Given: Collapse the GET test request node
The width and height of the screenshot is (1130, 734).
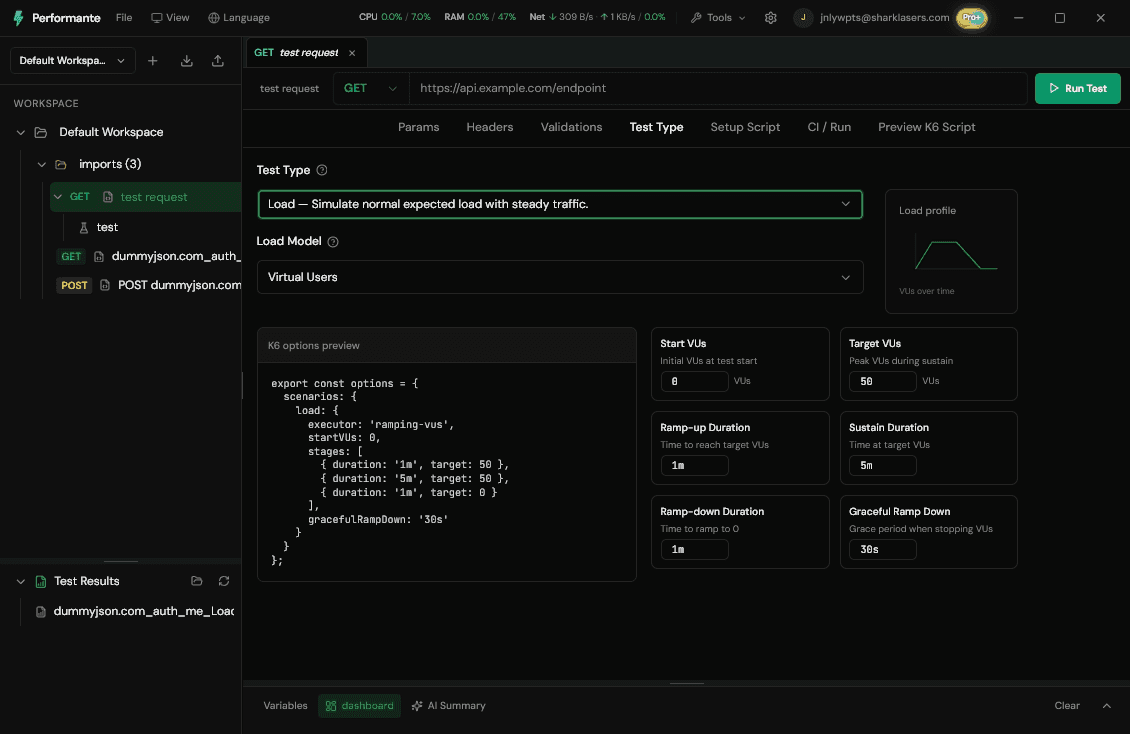Looking at the screenshot, I should pyautogui.click(x=58, y=197).
